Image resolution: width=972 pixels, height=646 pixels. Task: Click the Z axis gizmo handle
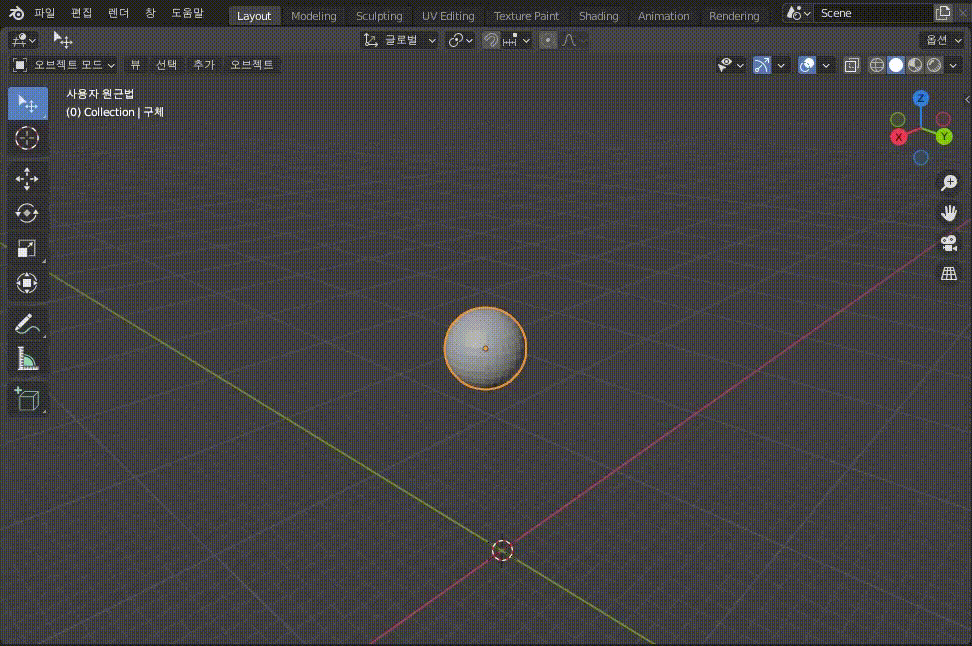(921, 99)
